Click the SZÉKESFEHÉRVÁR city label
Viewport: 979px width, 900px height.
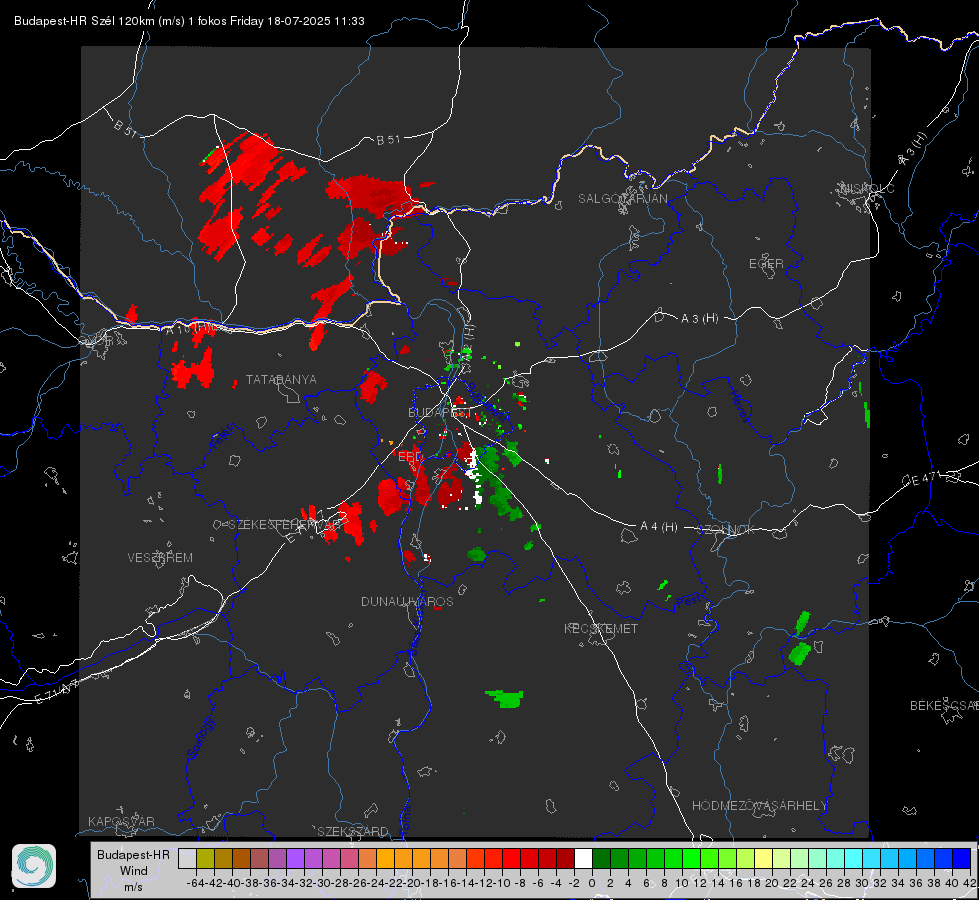pos(285,525)
